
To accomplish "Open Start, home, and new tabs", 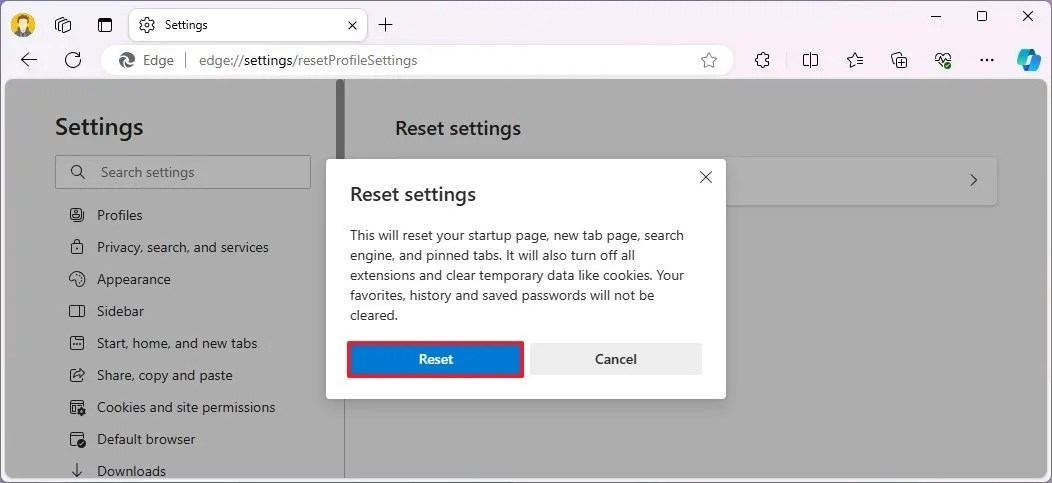I will (x=164, y=343).
